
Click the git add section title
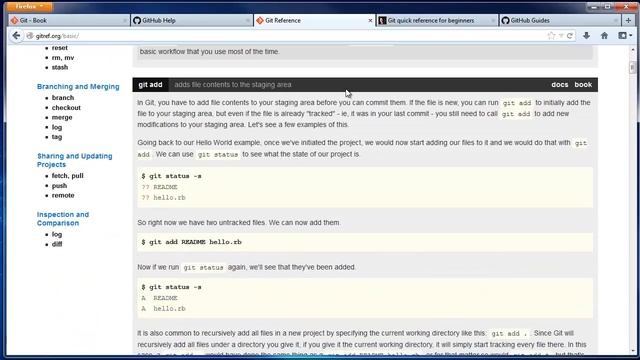150,84
